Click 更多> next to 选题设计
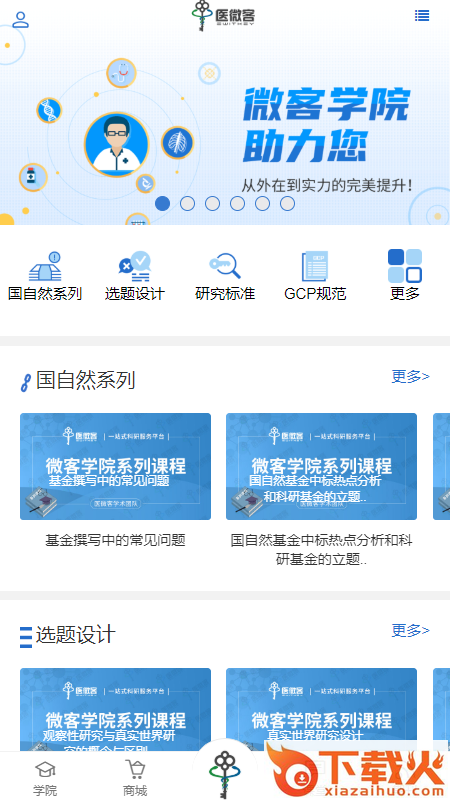450x800 pixels. [x=411, y=631]
